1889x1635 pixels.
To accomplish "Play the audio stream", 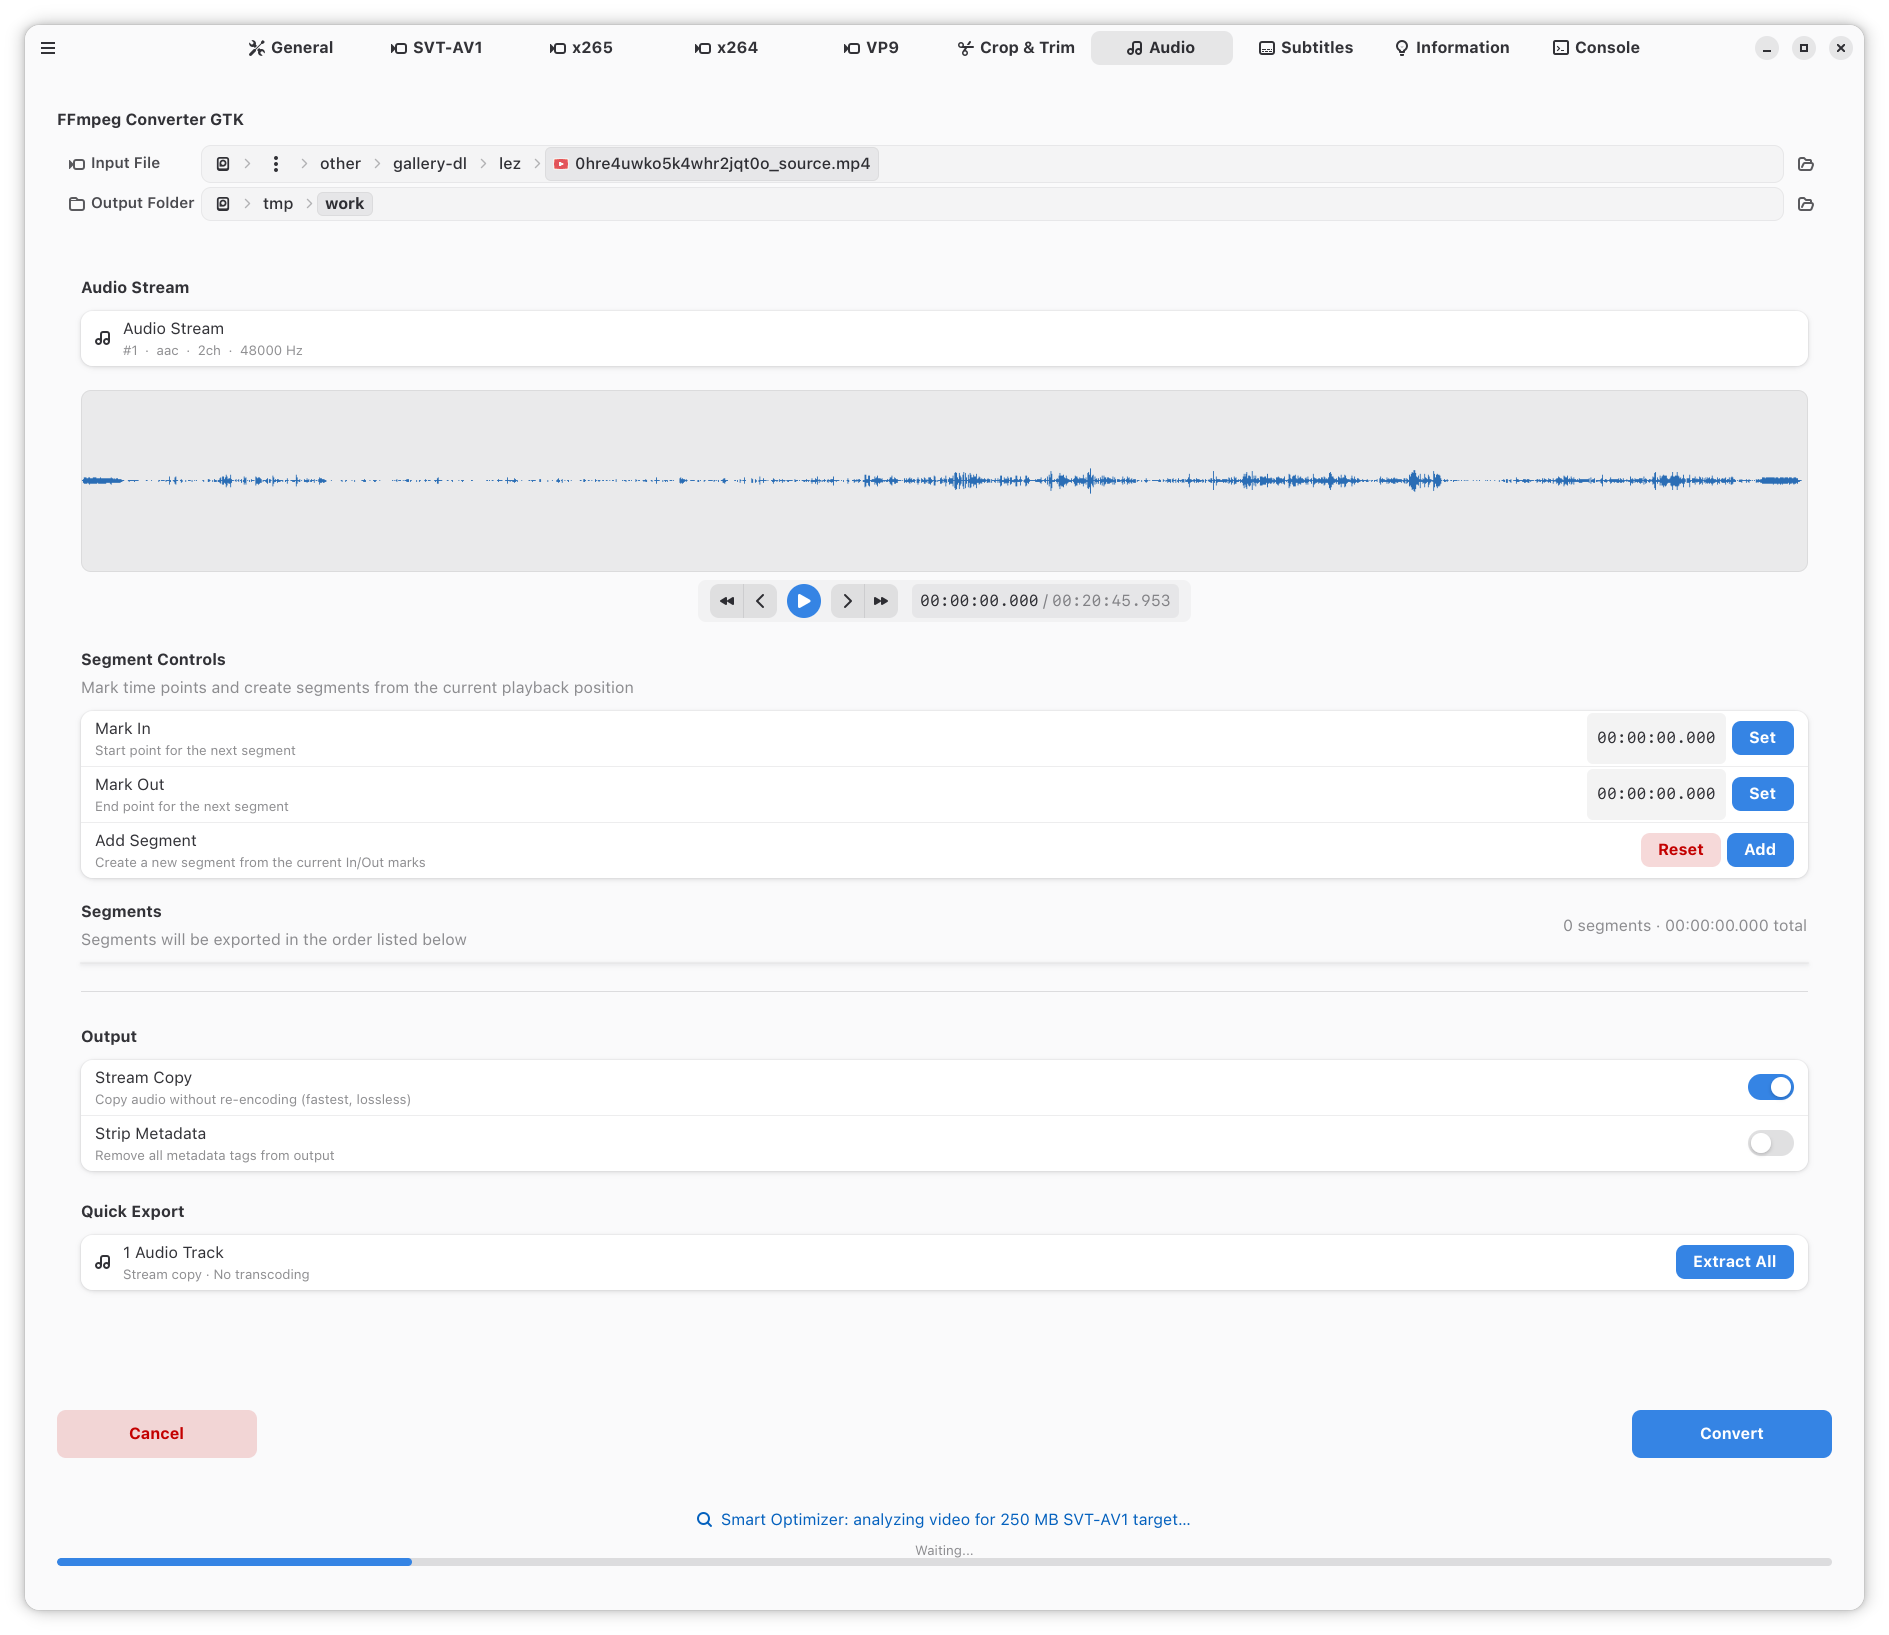I will pyautogui.click(x=804, y=601).
